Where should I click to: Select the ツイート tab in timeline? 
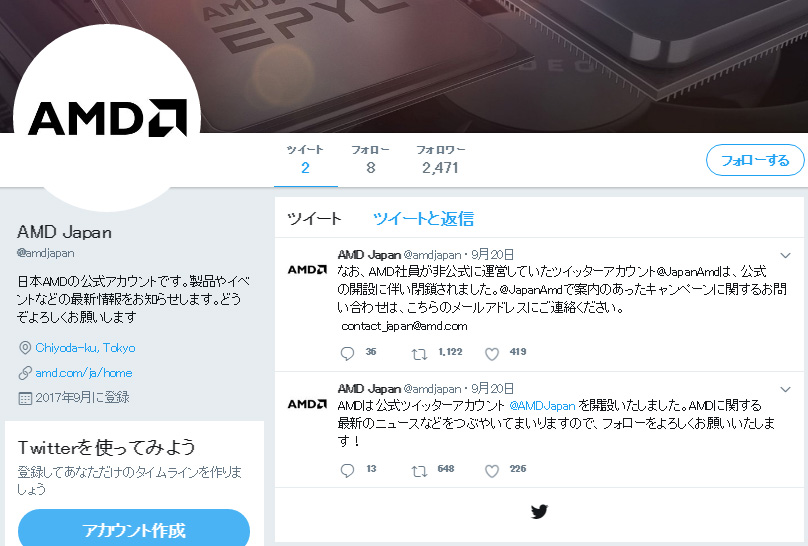pyautogui.click(x=314, y=218)
